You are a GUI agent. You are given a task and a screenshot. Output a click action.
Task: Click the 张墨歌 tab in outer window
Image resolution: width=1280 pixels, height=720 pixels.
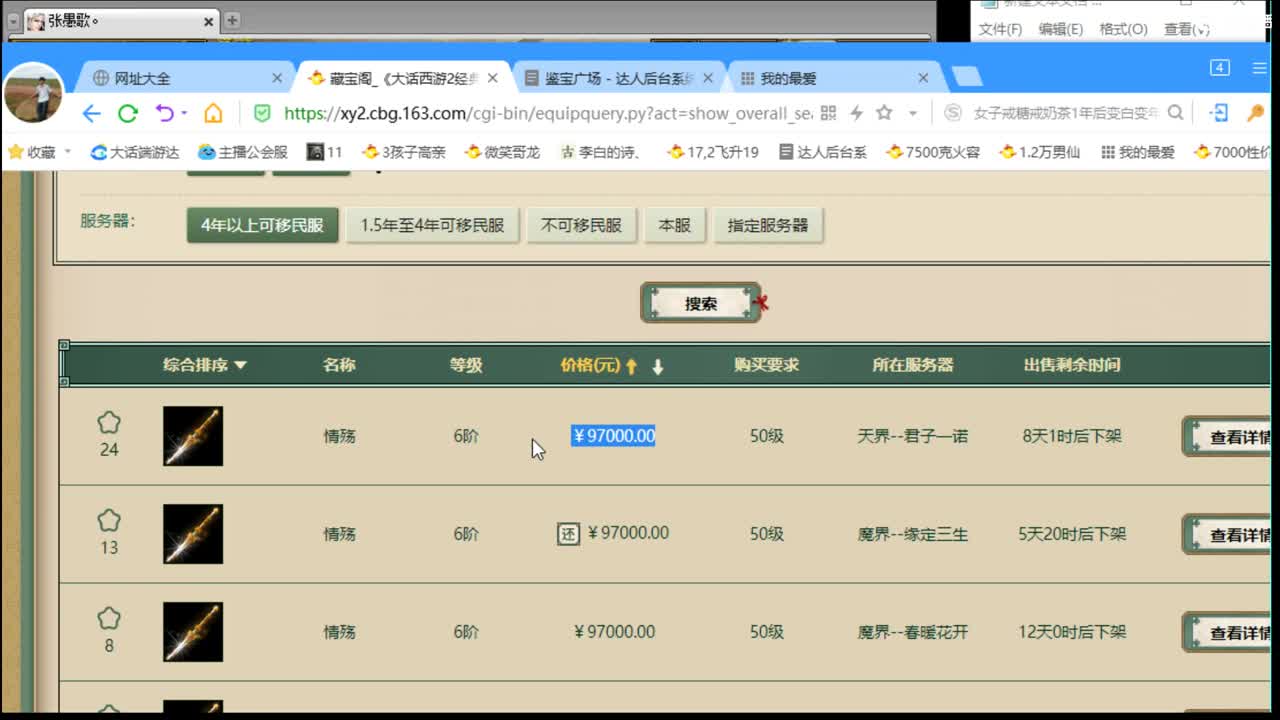[x=120, y=20]
